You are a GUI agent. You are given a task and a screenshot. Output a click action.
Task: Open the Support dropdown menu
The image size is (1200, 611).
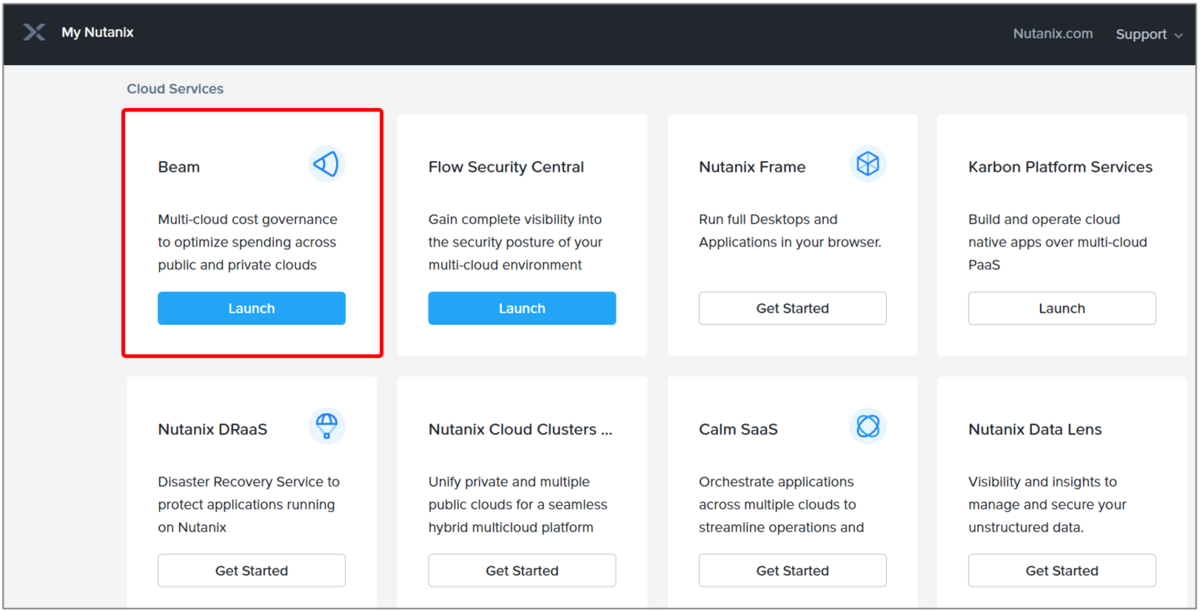pos(1149,34)
